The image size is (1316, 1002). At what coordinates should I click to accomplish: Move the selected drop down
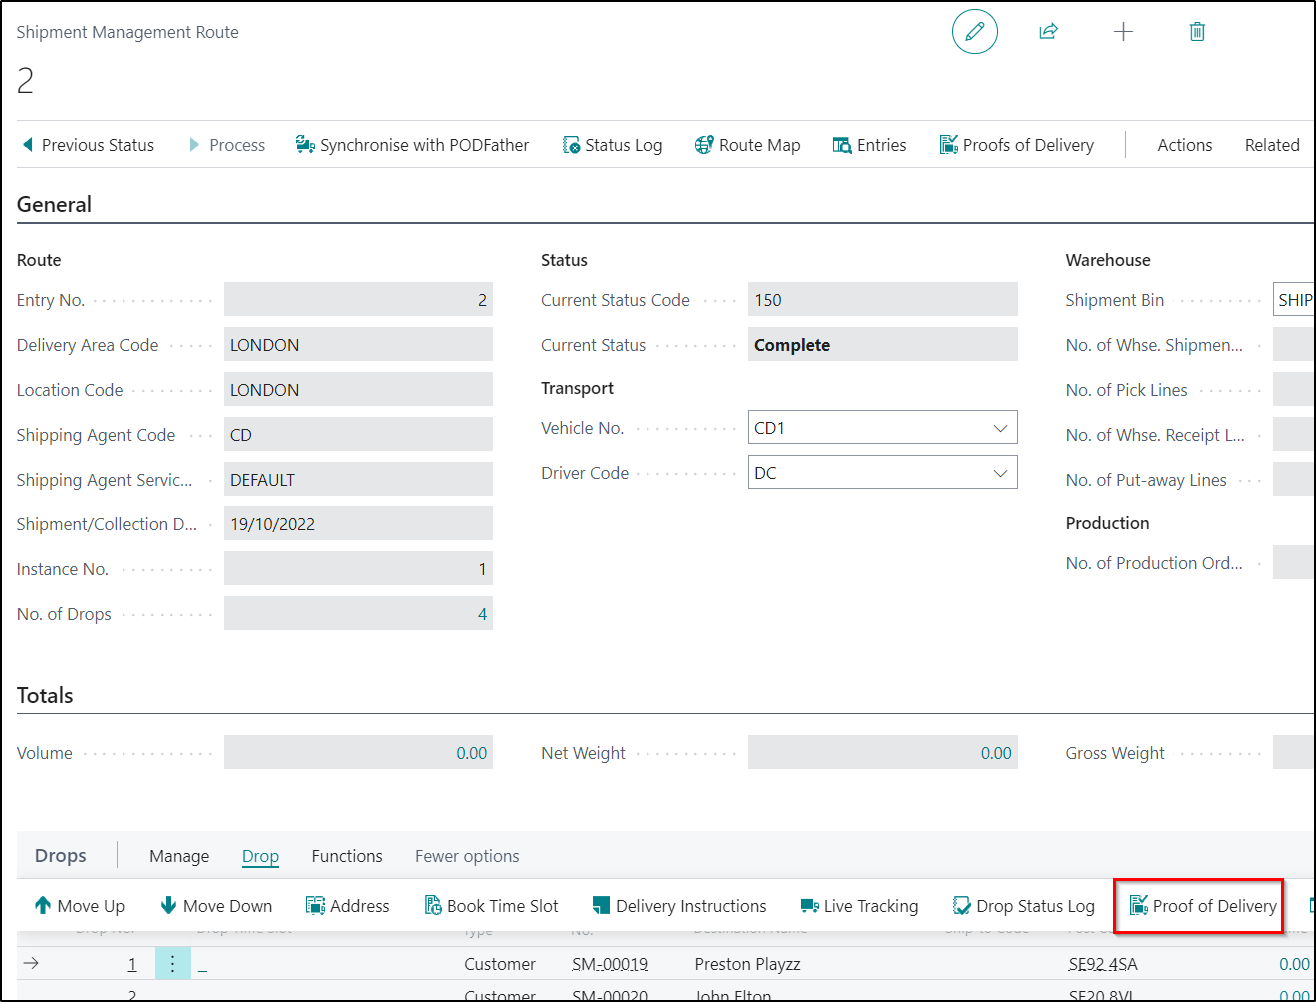(x=216, y=906)
